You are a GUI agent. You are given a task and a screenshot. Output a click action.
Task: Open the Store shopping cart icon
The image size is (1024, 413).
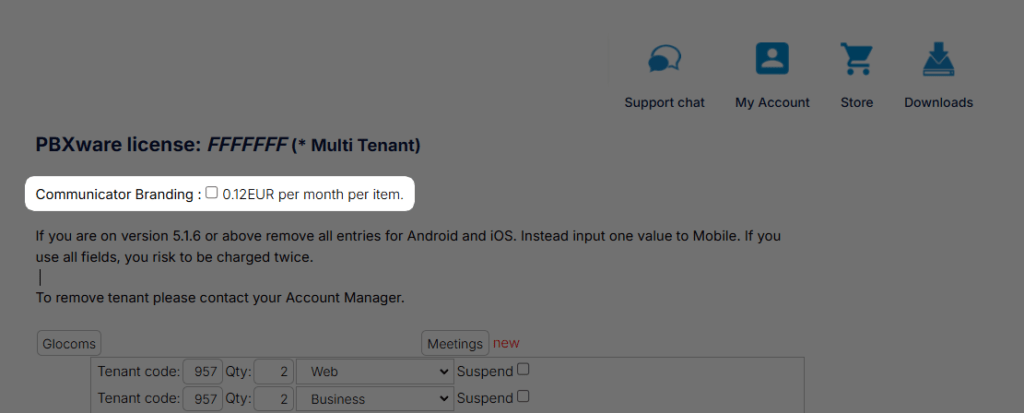coord(856,59)
